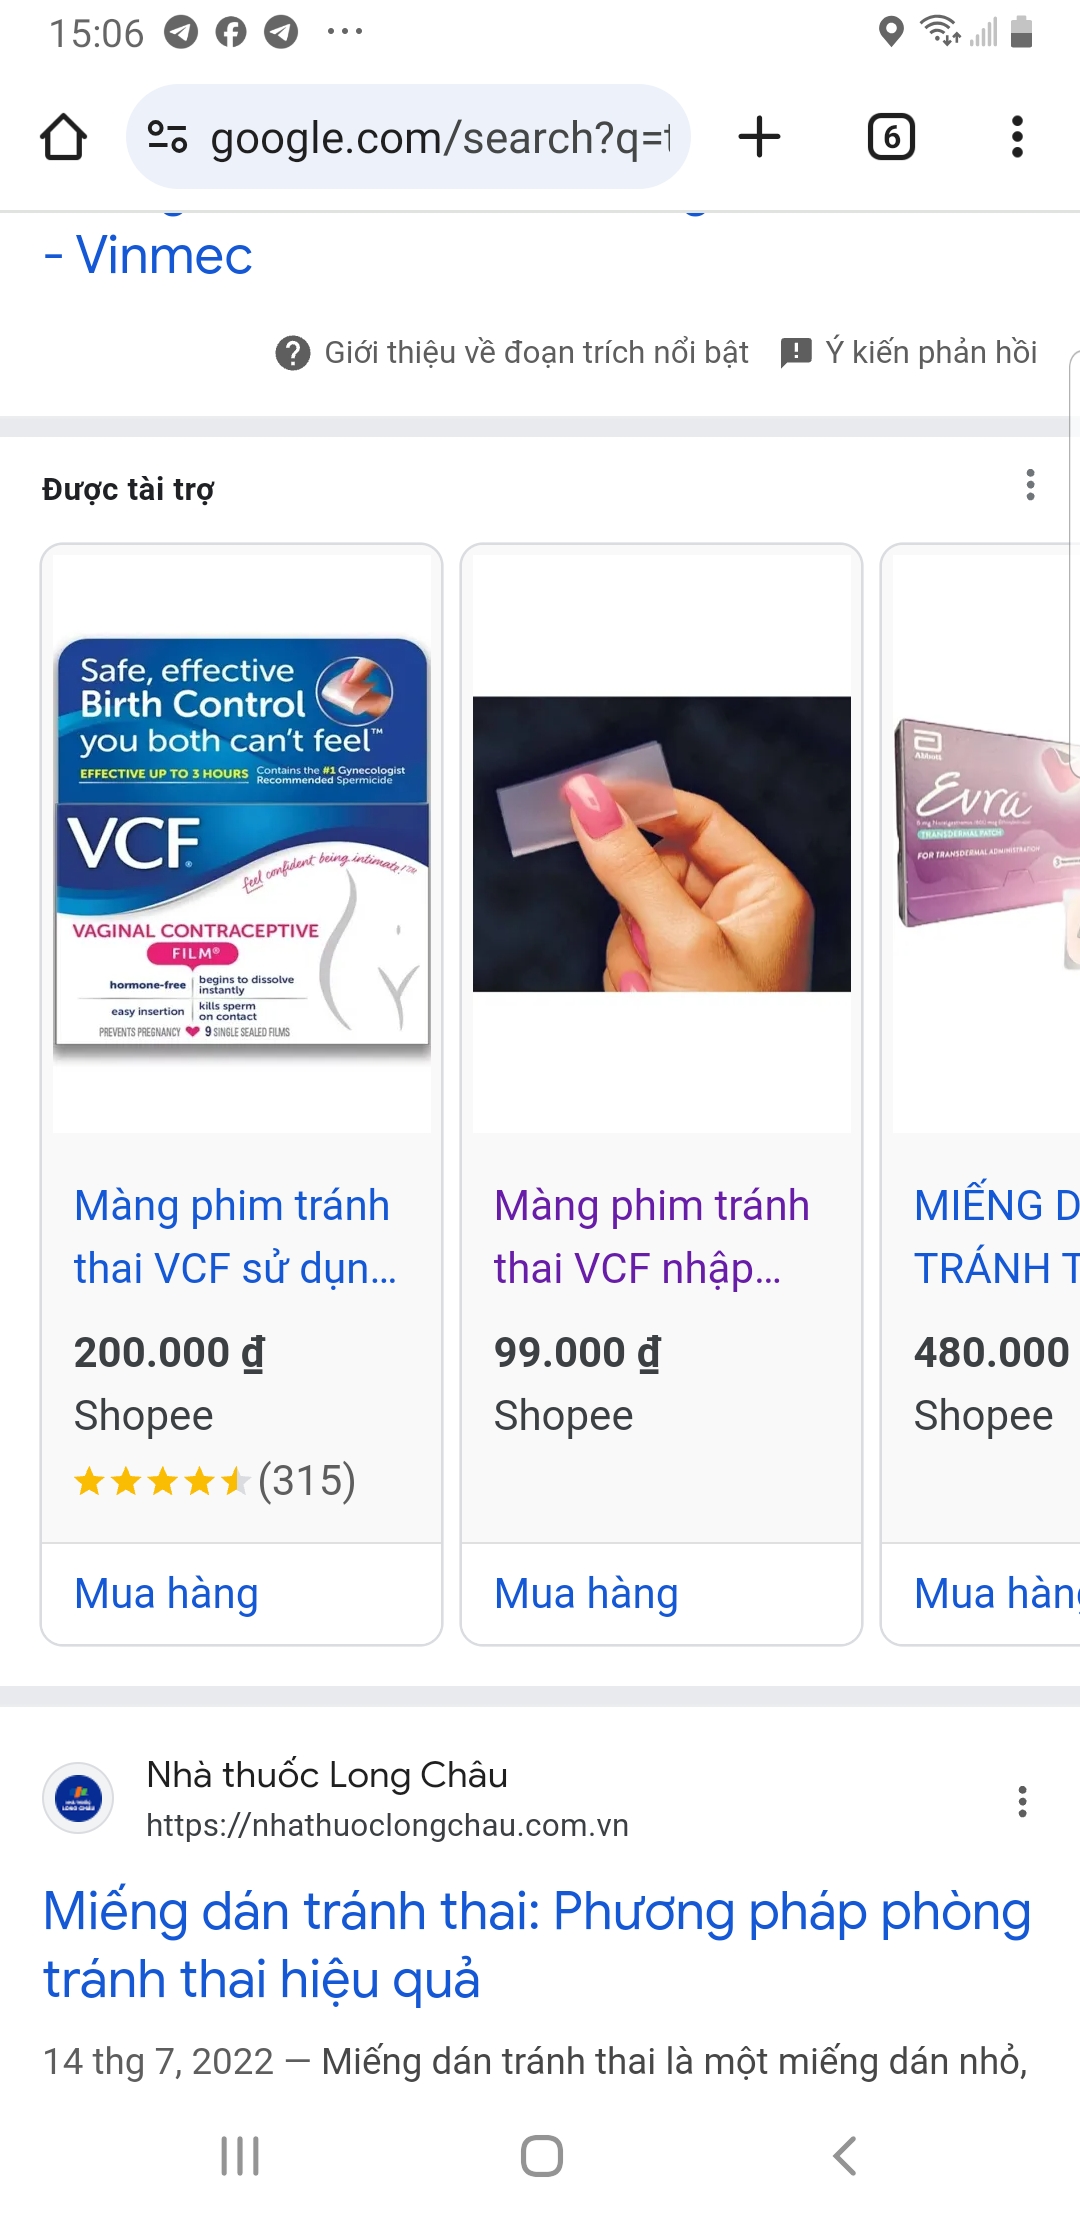Tap Android back navigation arrow

click(x=845, y=2155)
